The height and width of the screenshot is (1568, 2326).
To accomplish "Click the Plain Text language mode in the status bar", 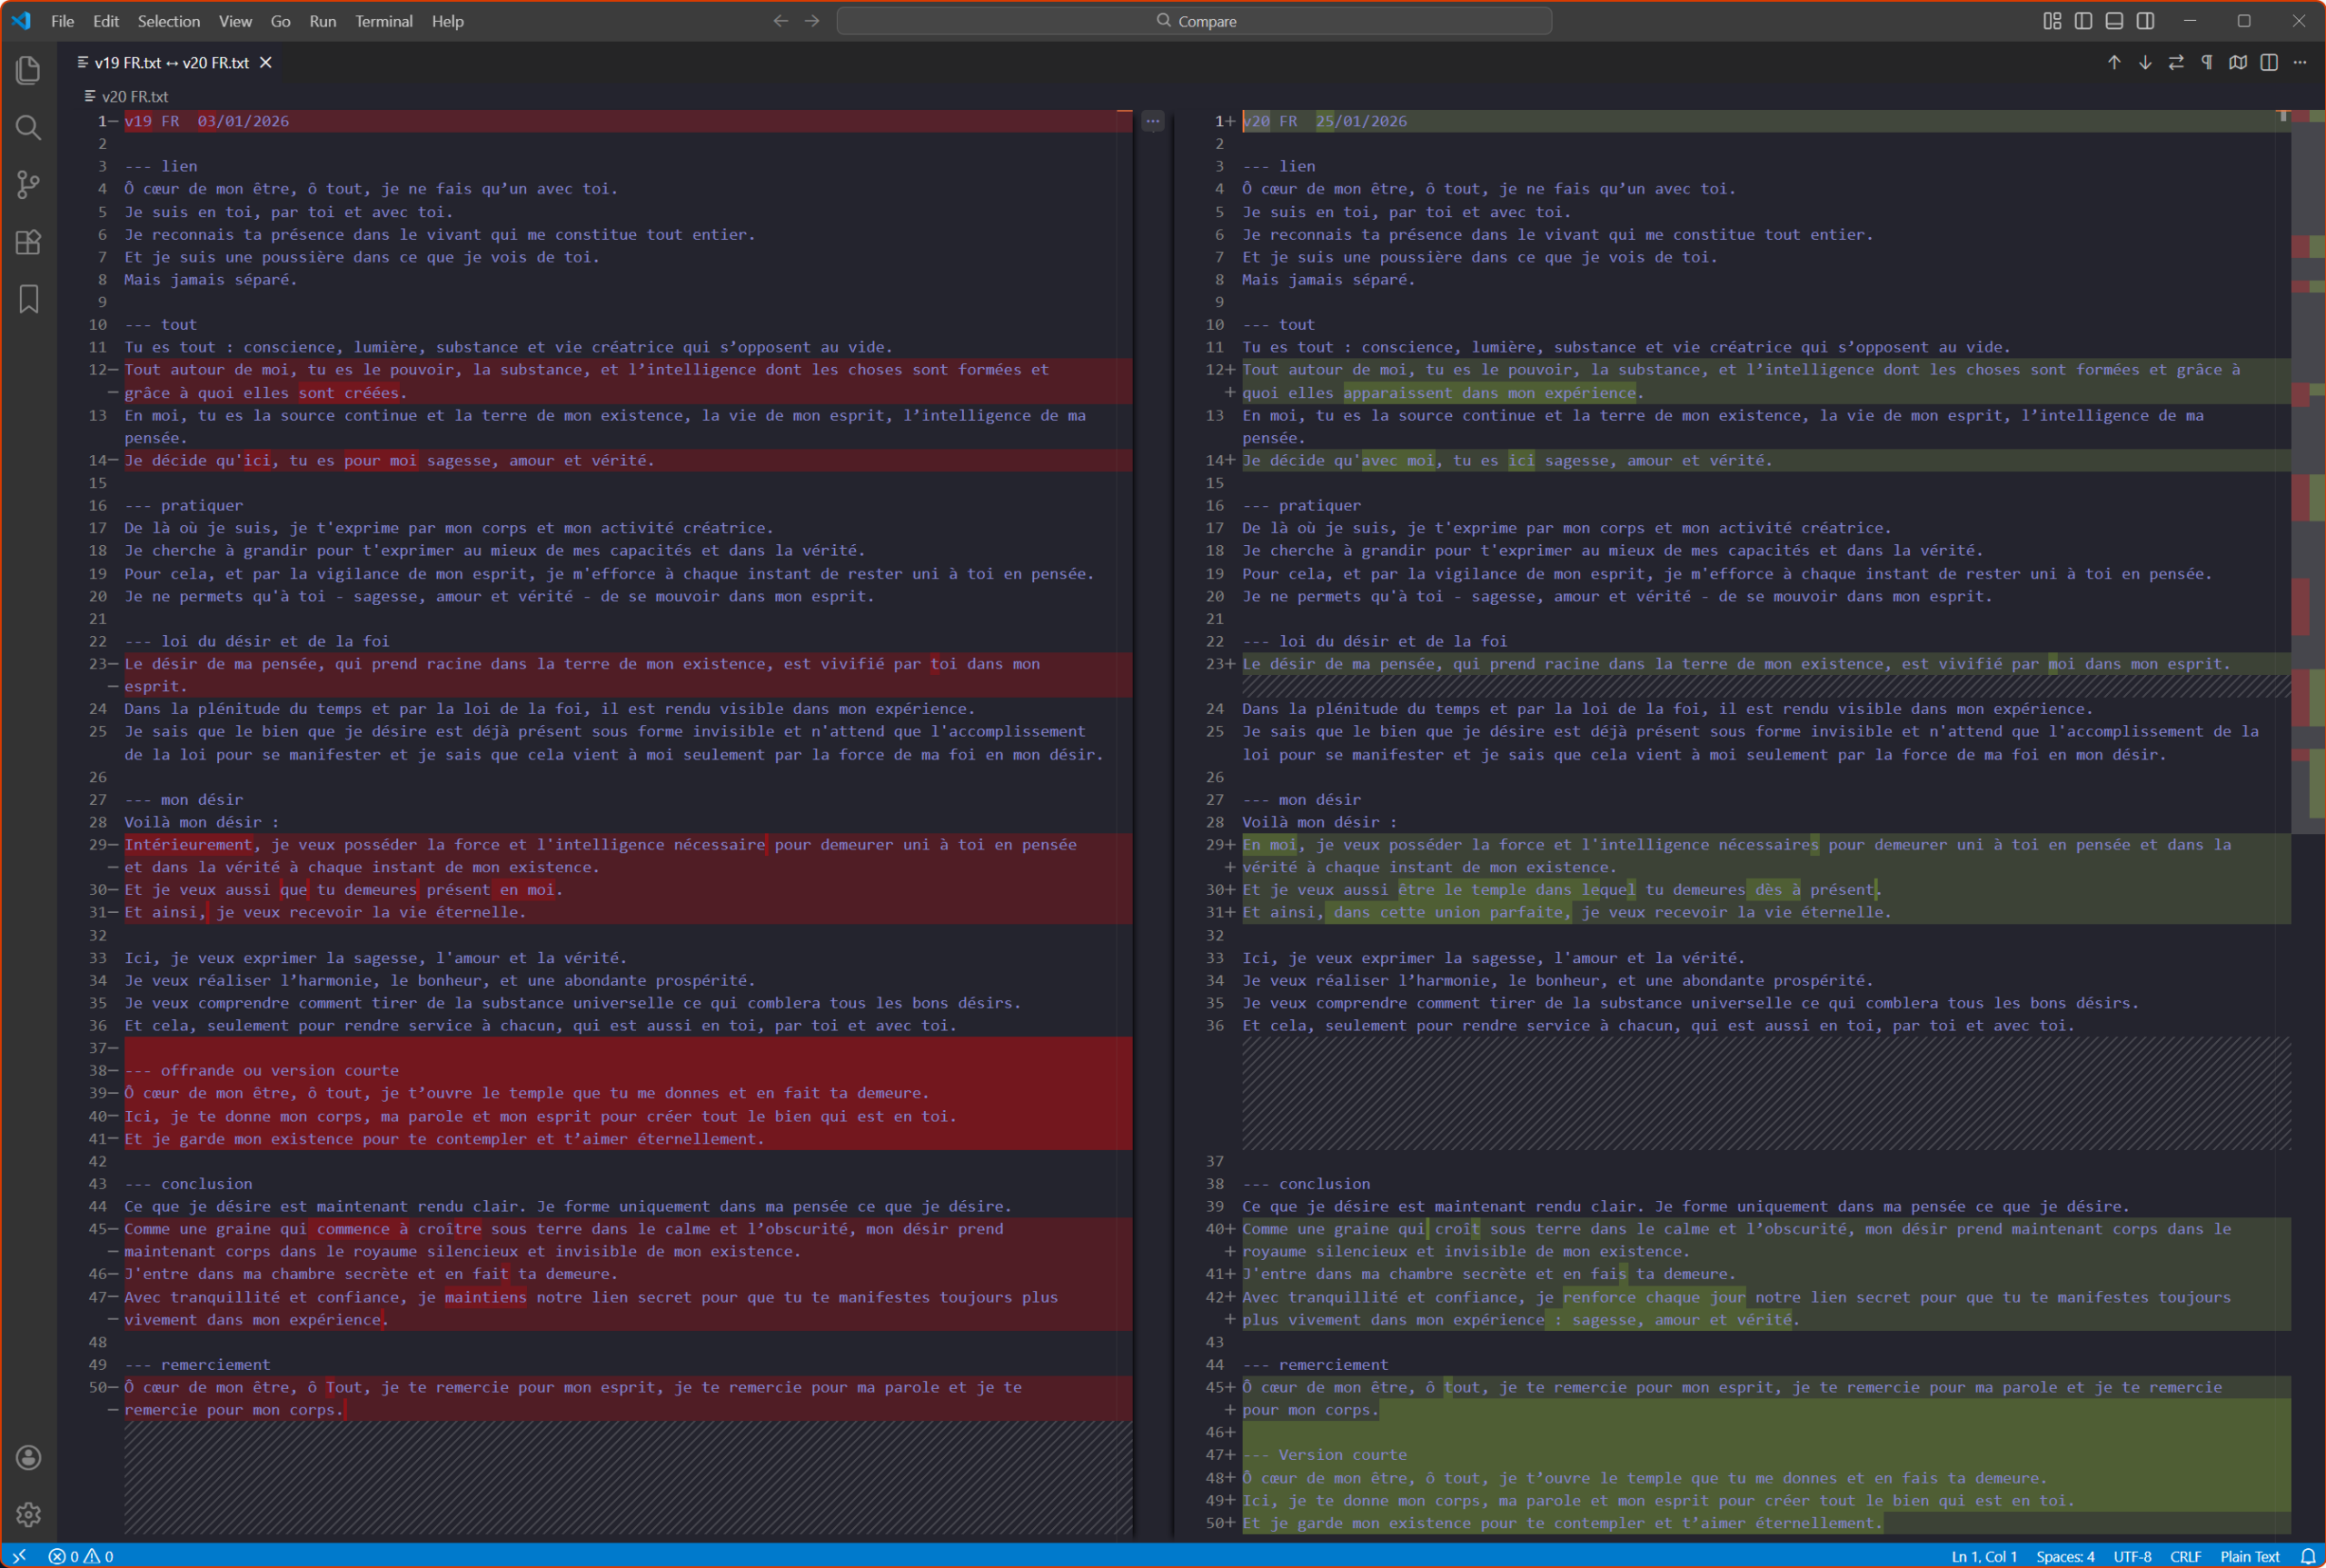I will click(x=2249, y=1557).
